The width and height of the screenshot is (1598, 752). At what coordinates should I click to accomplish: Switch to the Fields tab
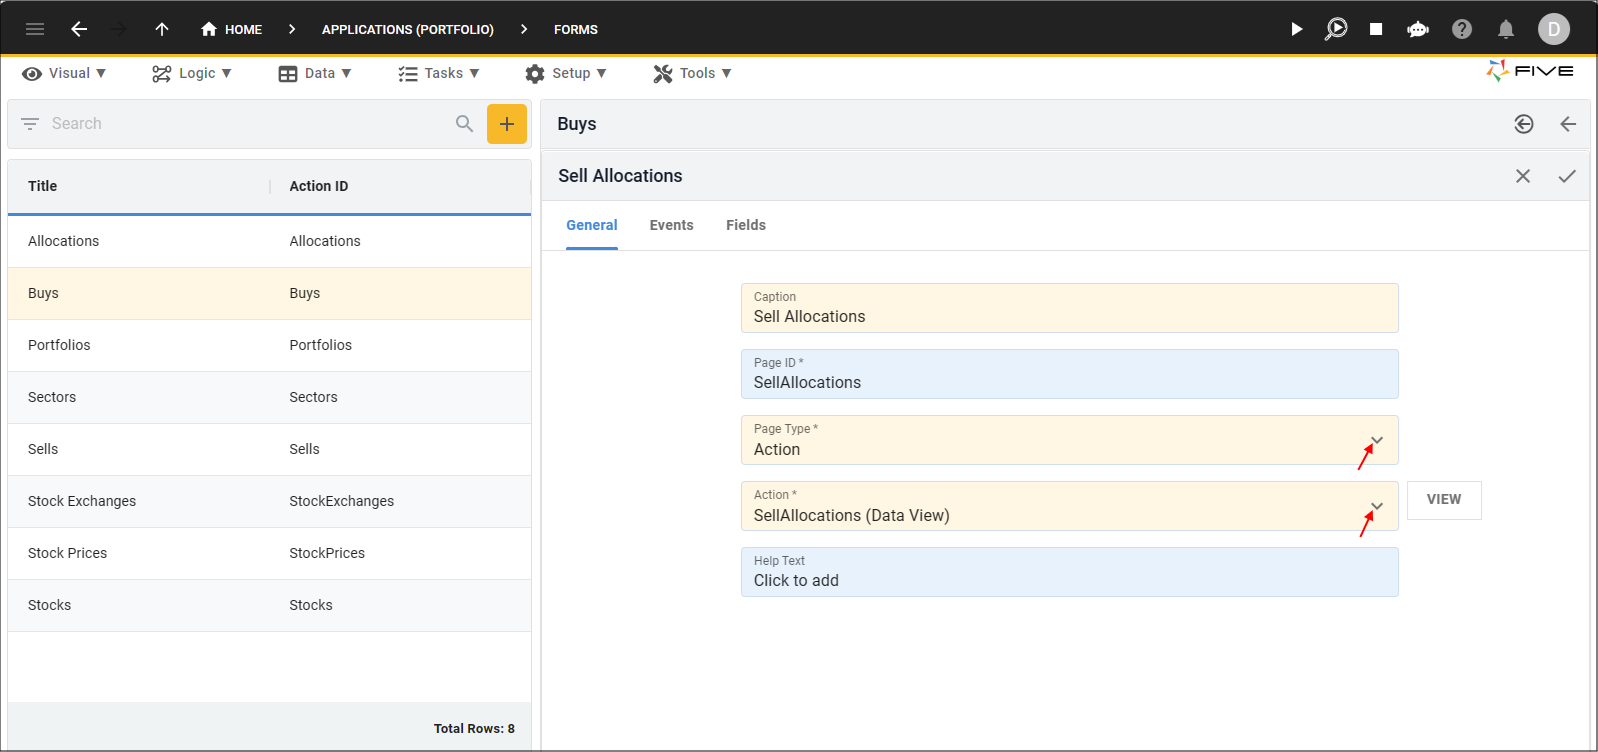tap(746, 225)
